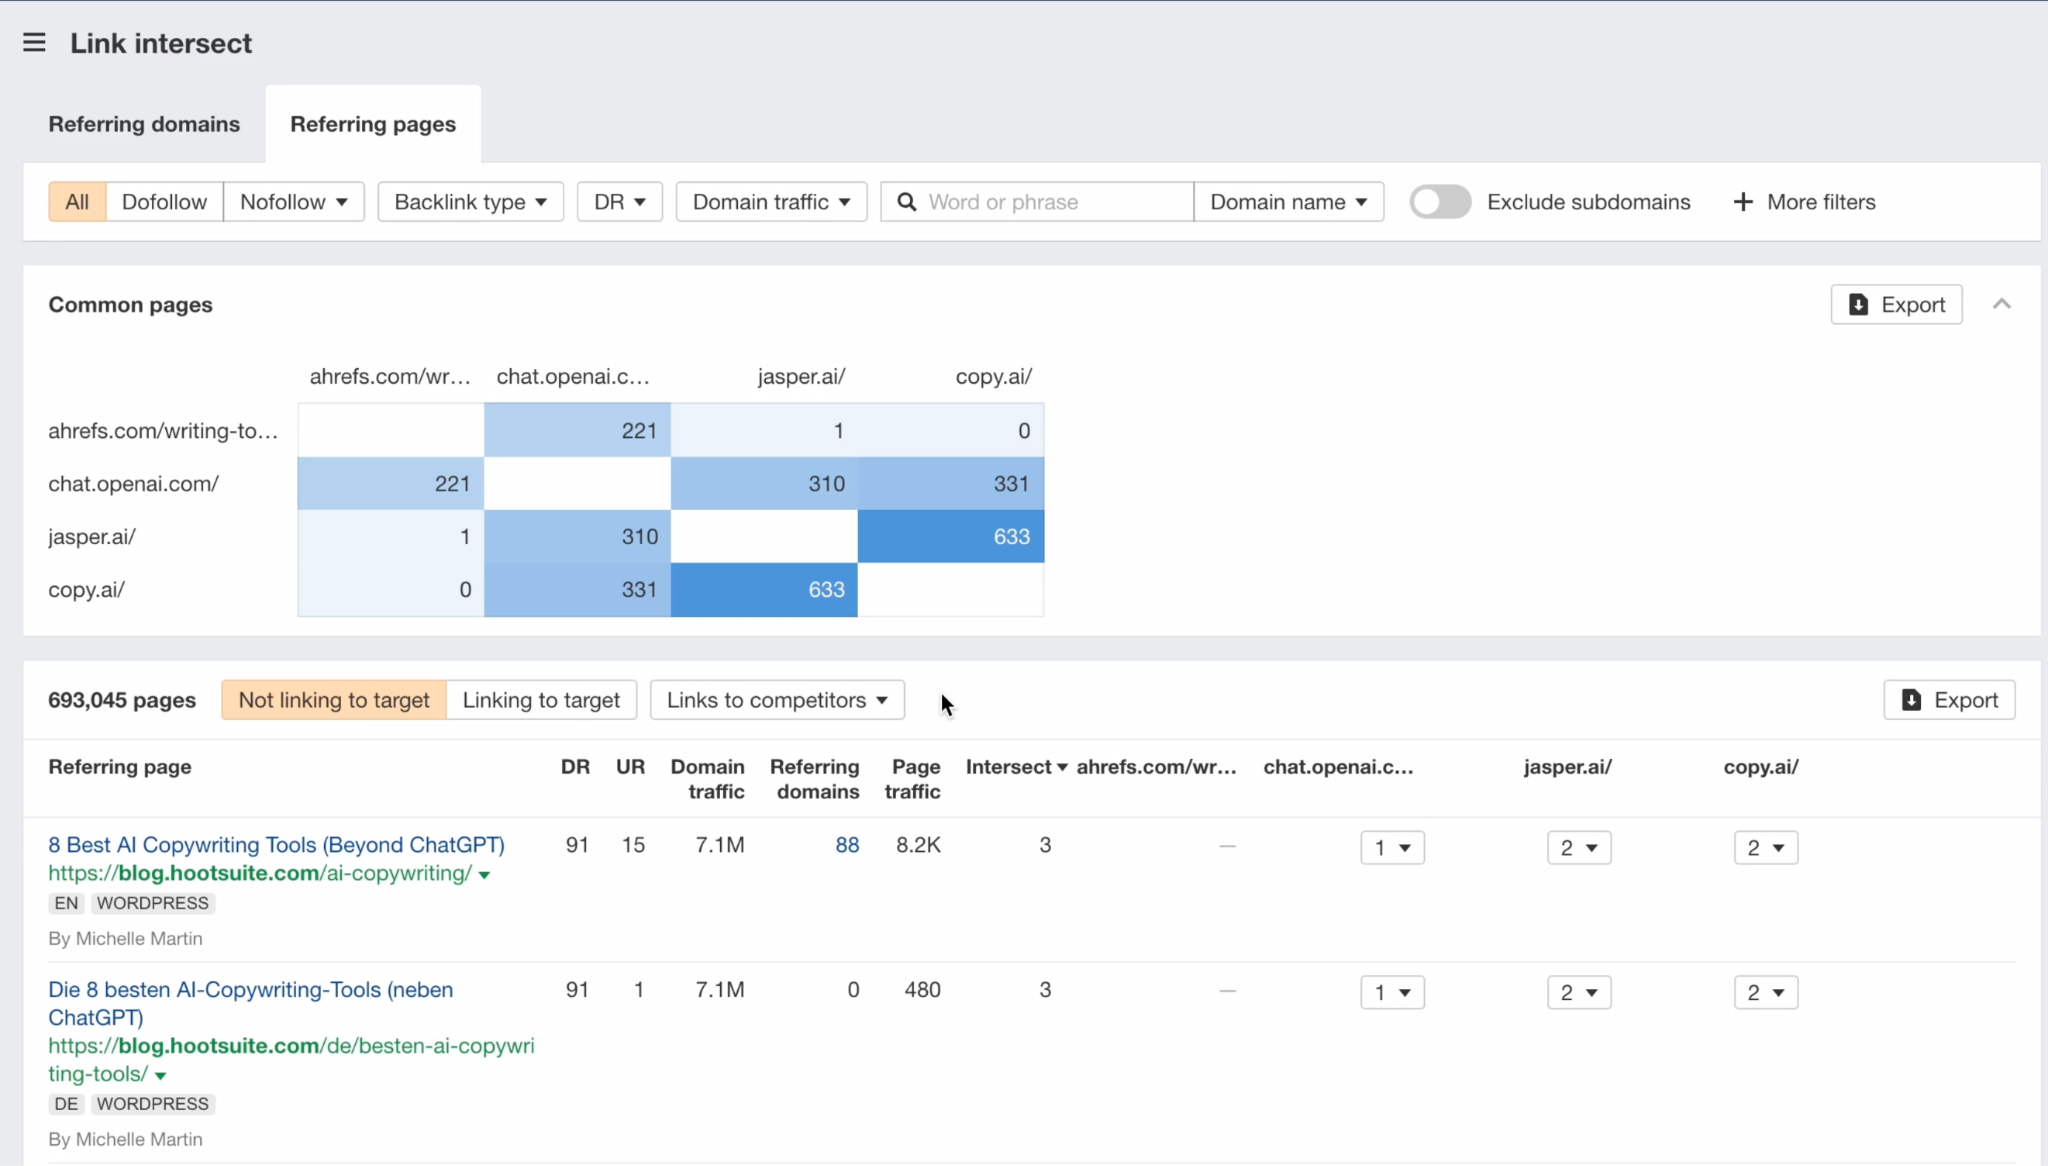Click the 331 cell in chat.openai.com row
Viewport: 2048px width, 1166px height.
951,484
